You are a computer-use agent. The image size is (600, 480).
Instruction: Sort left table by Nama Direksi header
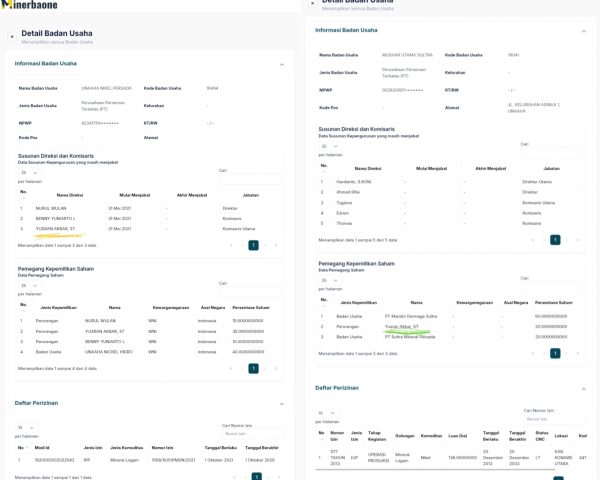pos(76,194)
